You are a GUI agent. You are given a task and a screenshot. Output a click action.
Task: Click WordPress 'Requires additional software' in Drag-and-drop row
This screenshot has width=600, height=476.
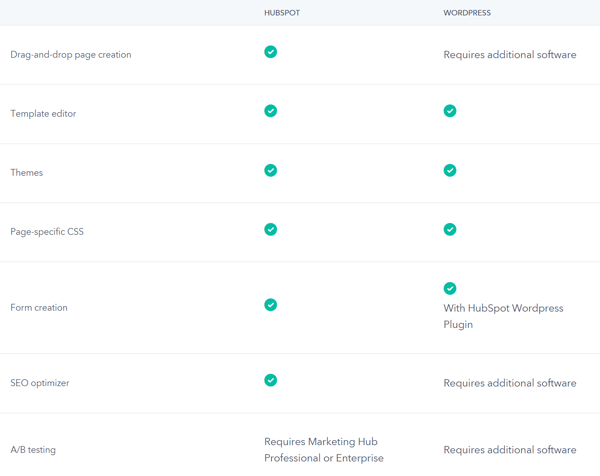pyautogui.click(x=510, y=55)
